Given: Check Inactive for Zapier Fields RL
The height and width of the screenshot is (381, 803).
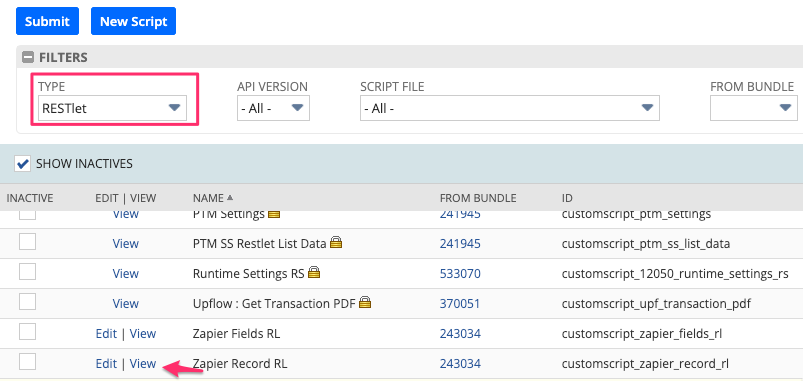Looking at the screenshot, I should (x=27, y=332).
